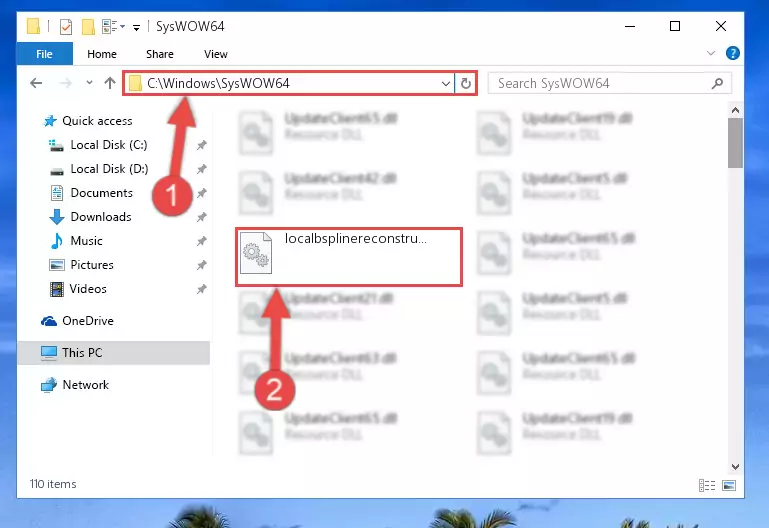Click the pin icon beside Videos

(202, 289)
